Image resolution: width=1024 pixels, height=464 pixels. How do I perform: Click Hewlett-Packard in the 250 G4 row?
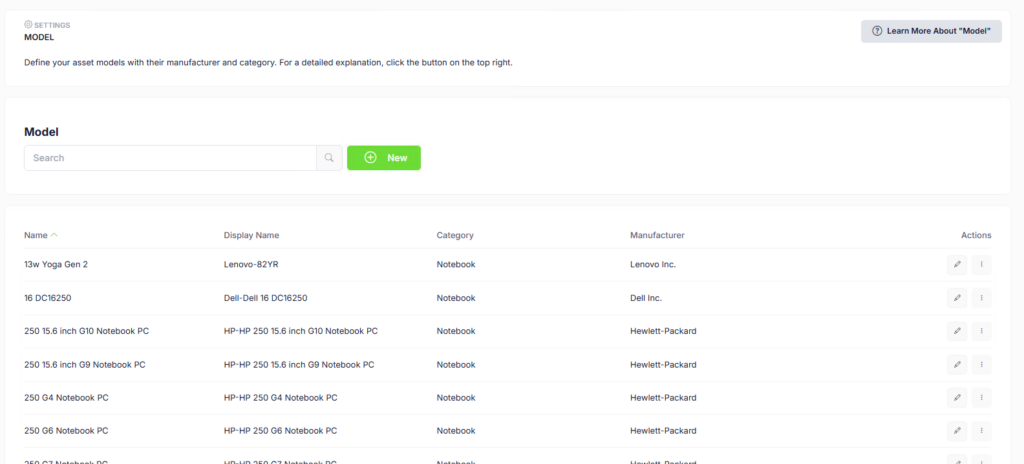[663, 398]
